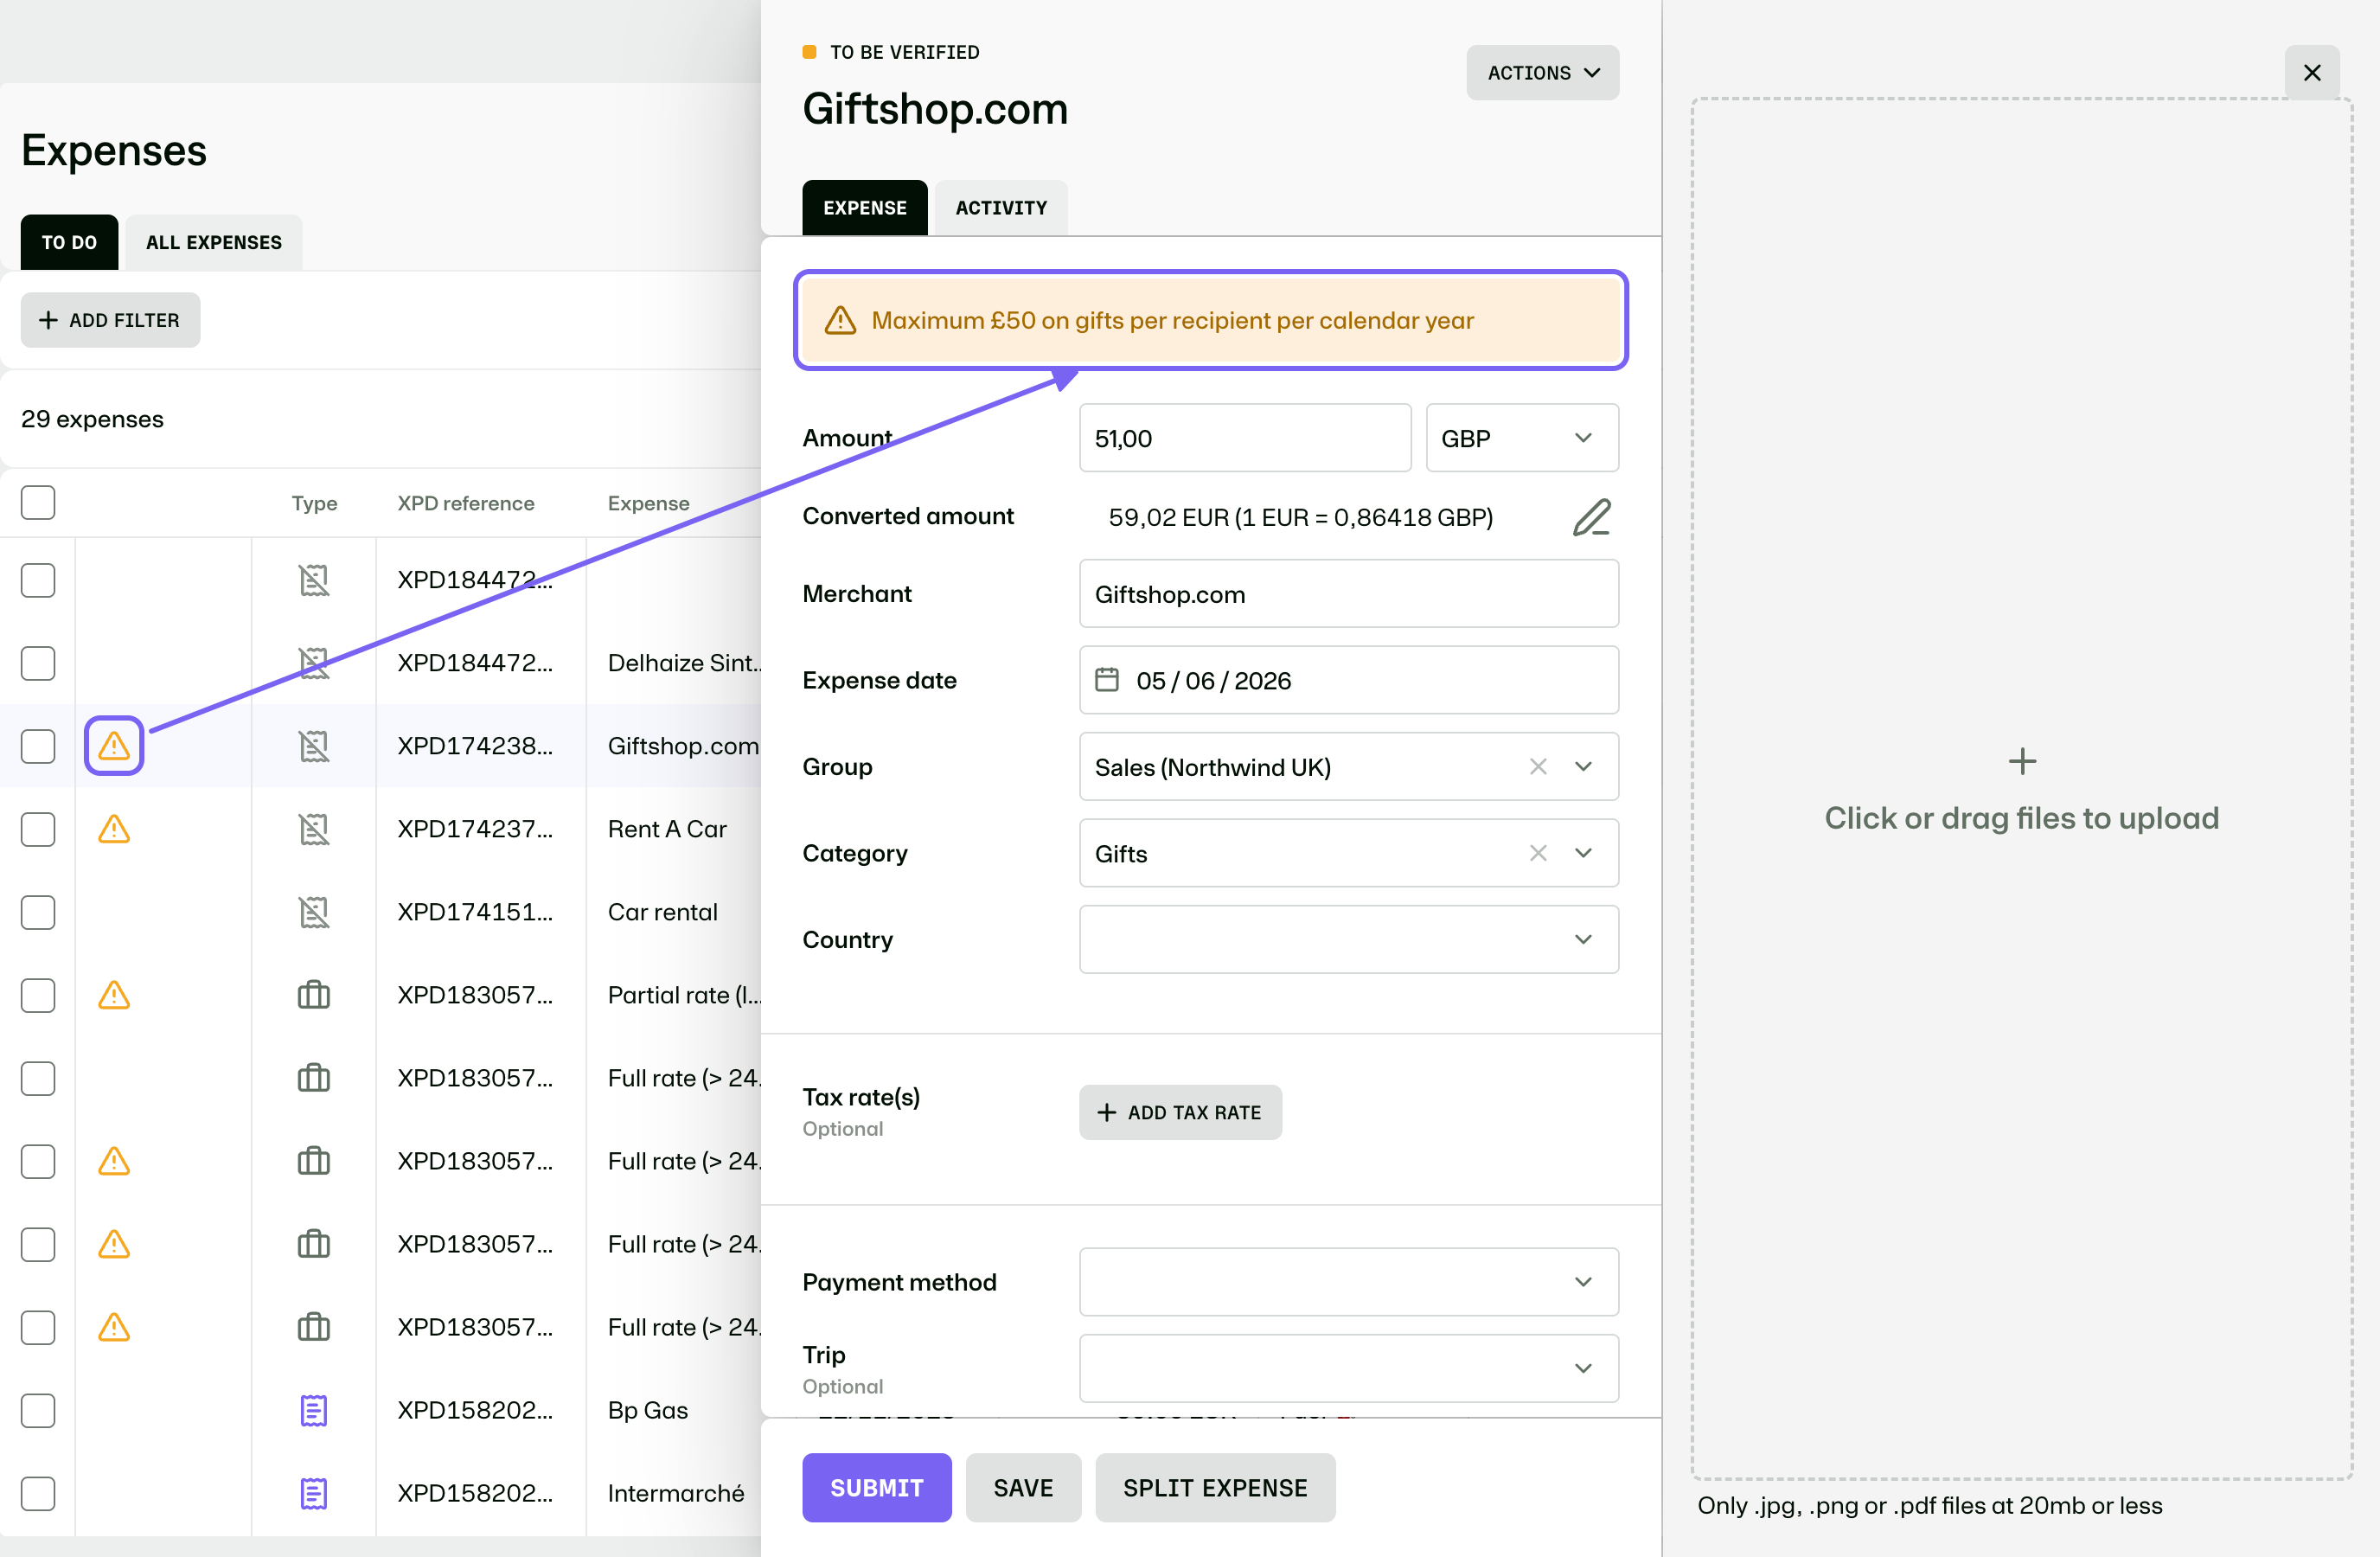Clear the Category Gifts value with X icon
This screenshot has width=2380, height=1557.
click(1538, 853)
